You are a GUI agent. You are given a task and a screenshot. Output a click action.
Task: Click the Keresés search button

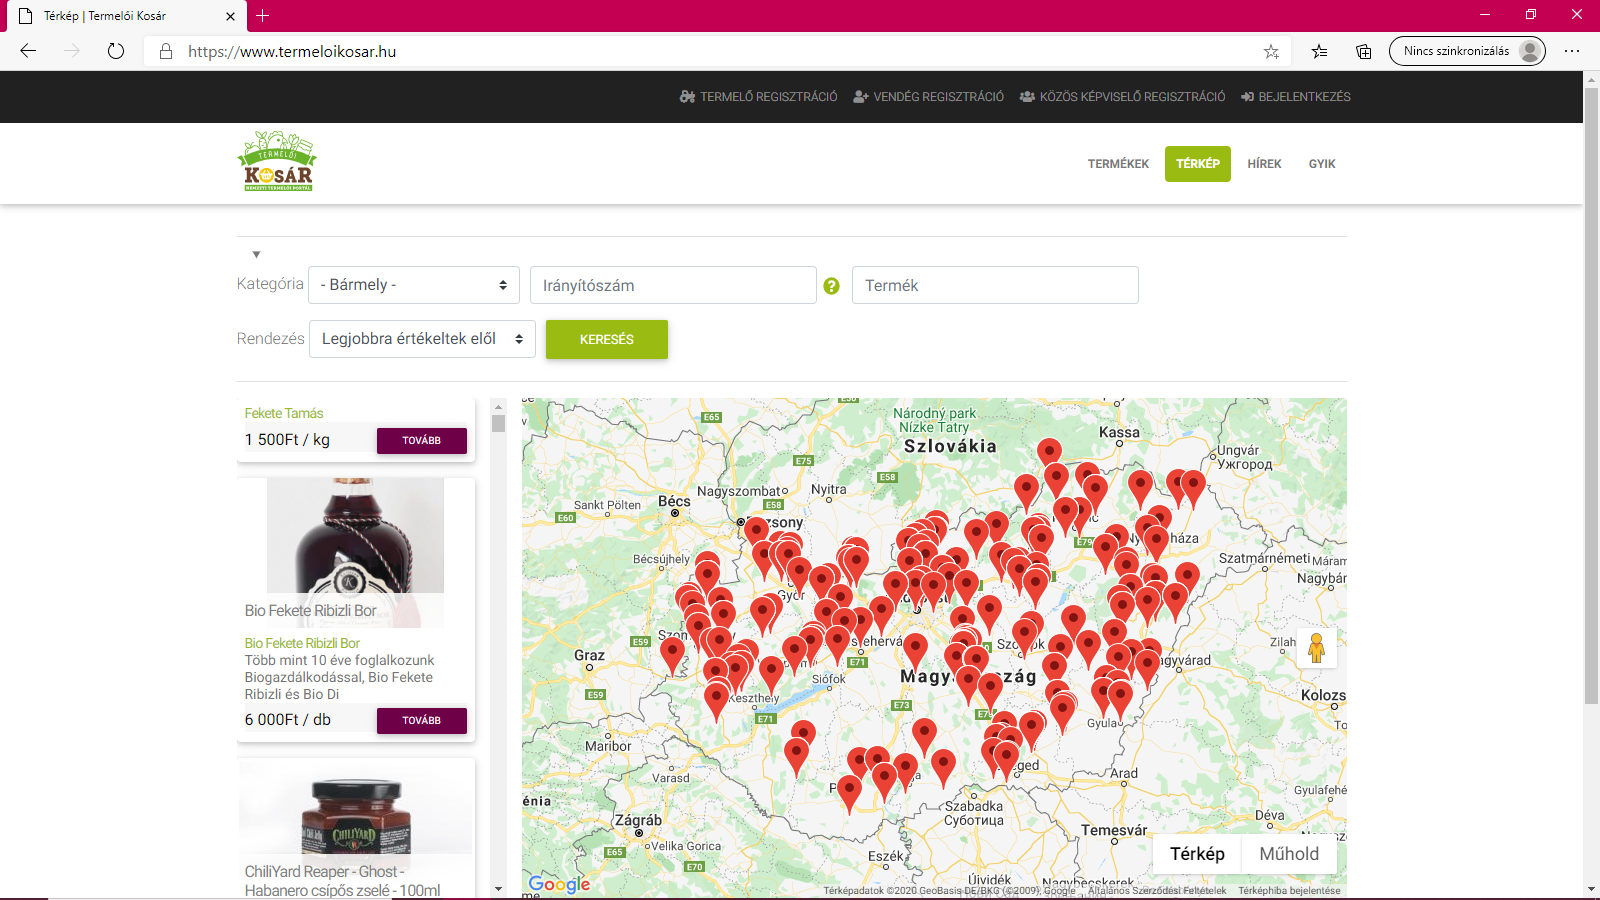pos(607,339)
